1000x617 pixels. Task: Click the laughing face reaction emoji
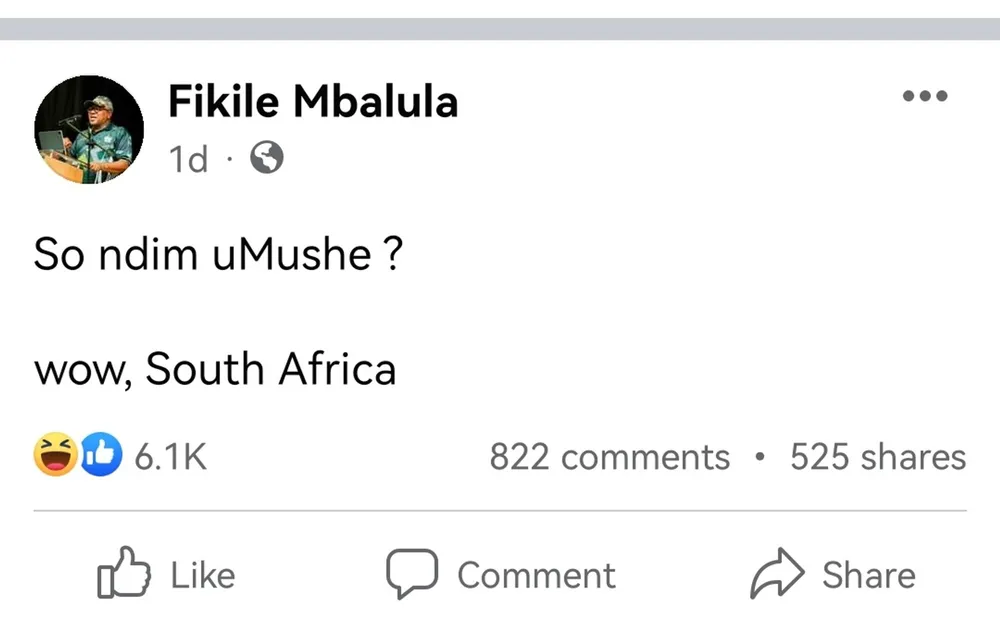pyautogui.click(x=54, y=456)
